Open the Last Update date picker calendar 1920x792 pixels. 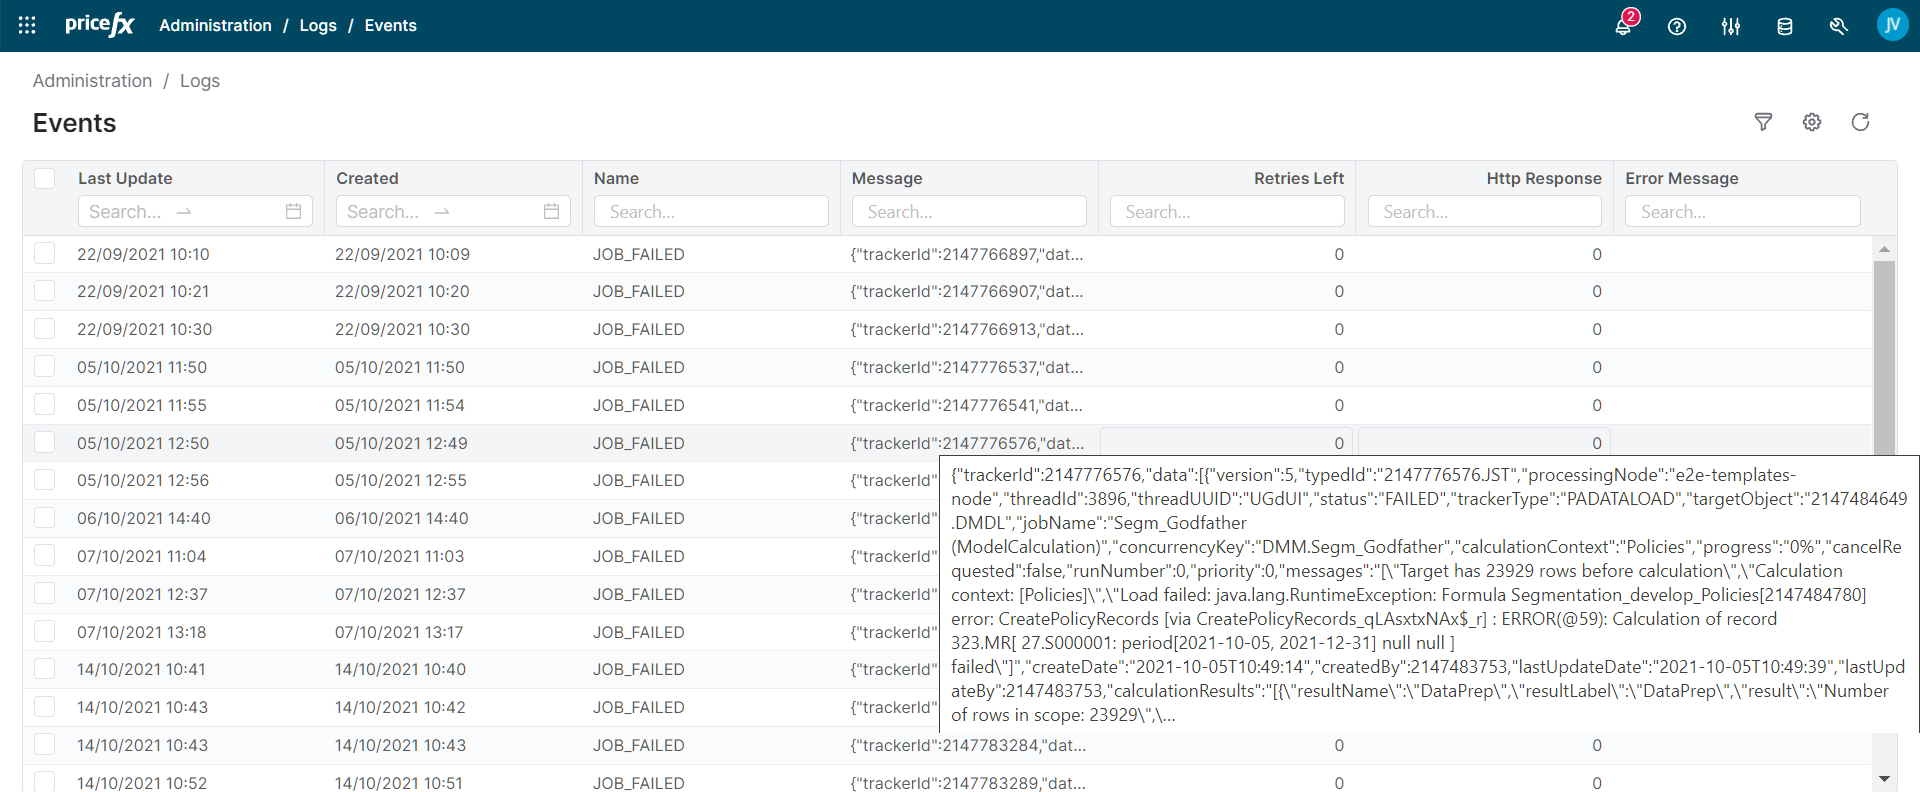(293, 211)
